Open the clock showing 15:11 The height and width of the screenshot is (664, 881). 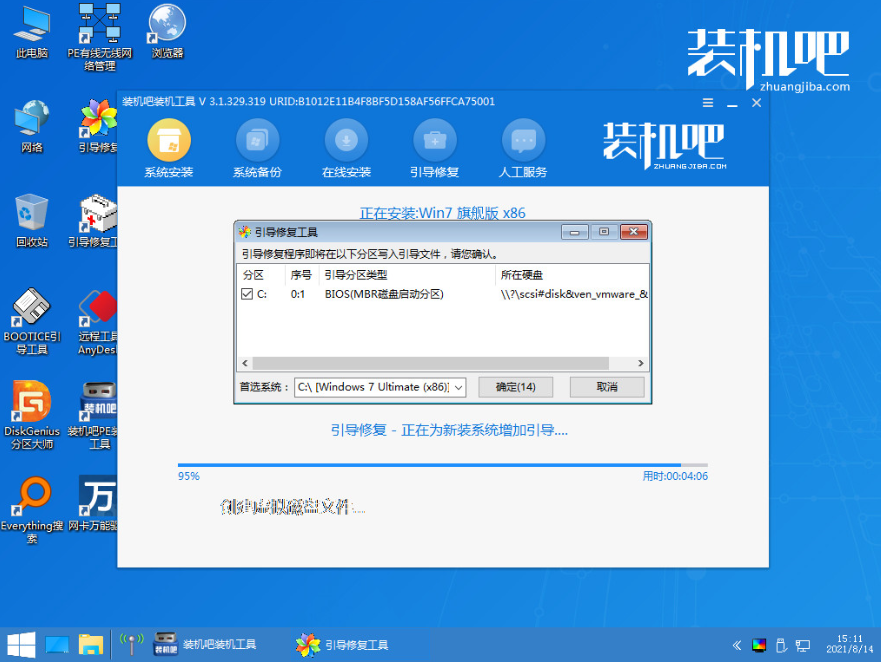coord(850,644)
